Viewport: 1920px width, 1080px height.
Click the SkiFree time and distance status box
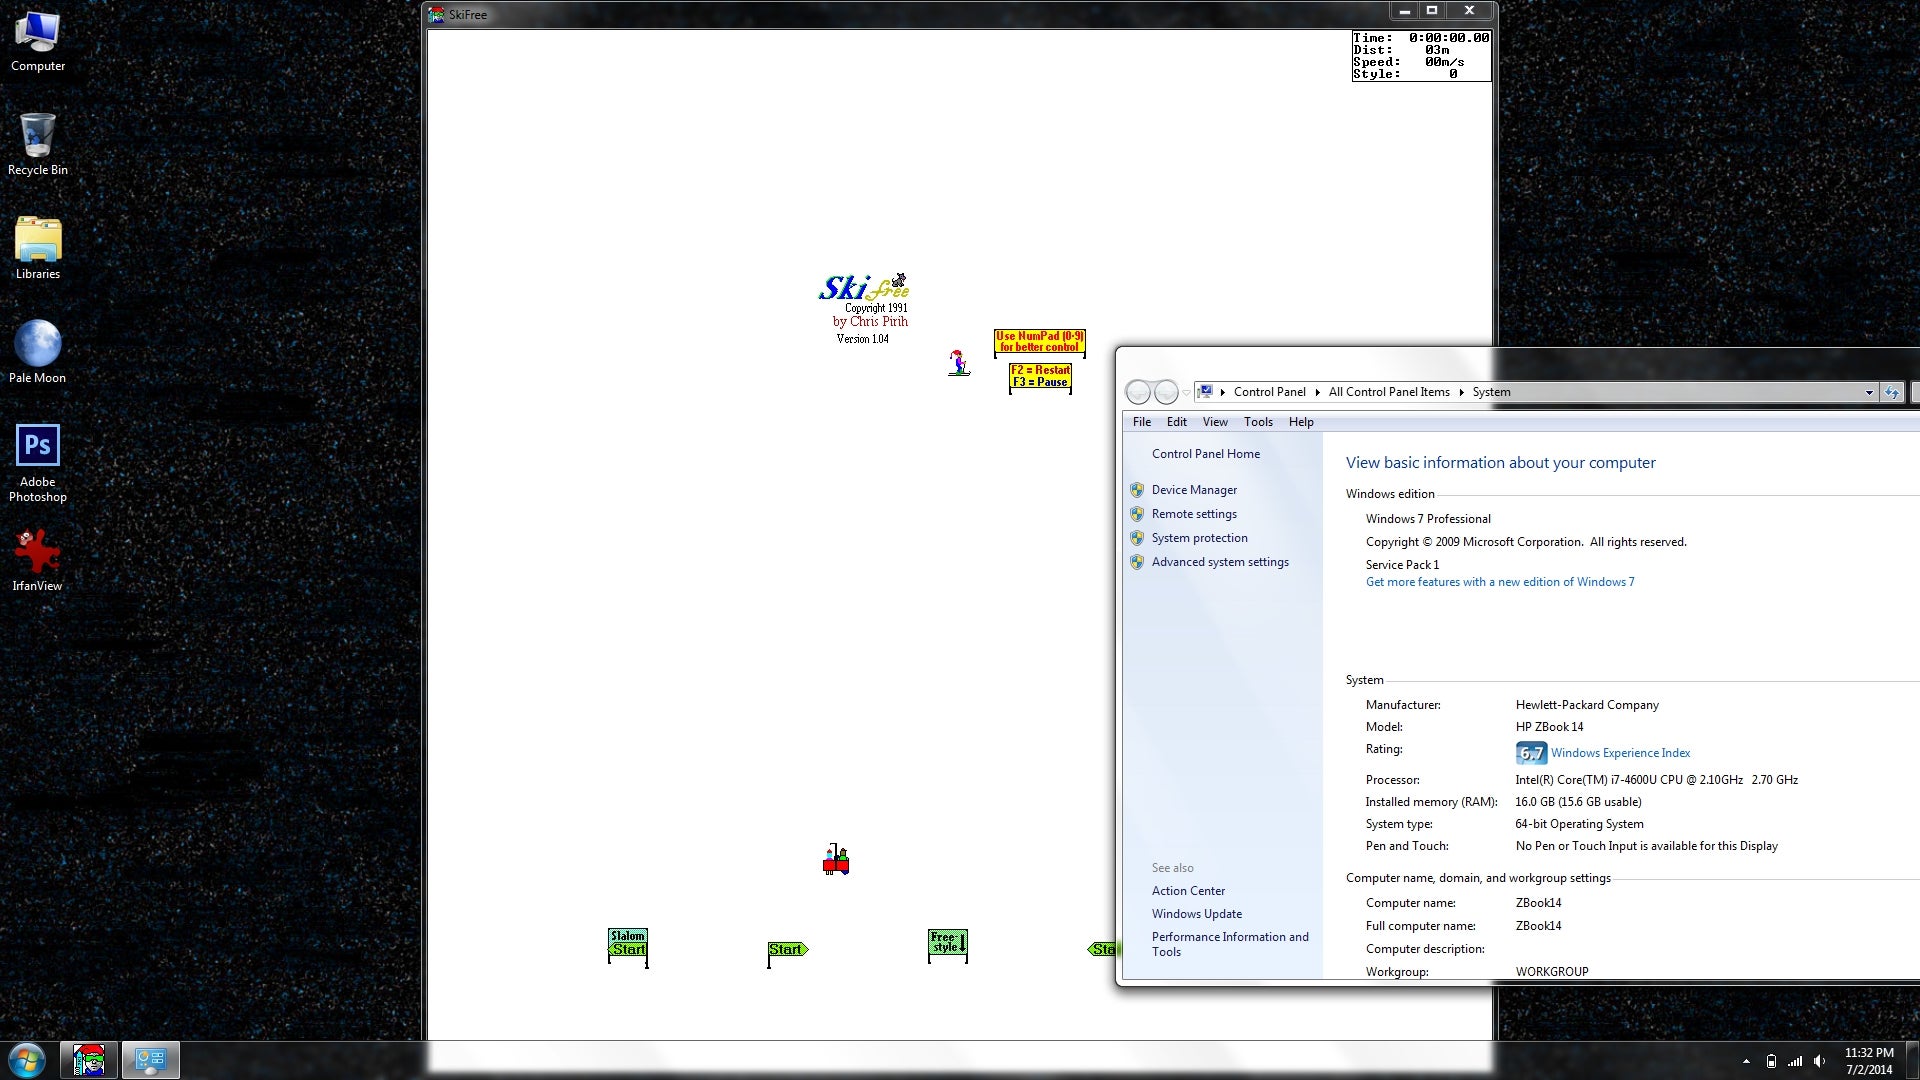coord(1421,56)
